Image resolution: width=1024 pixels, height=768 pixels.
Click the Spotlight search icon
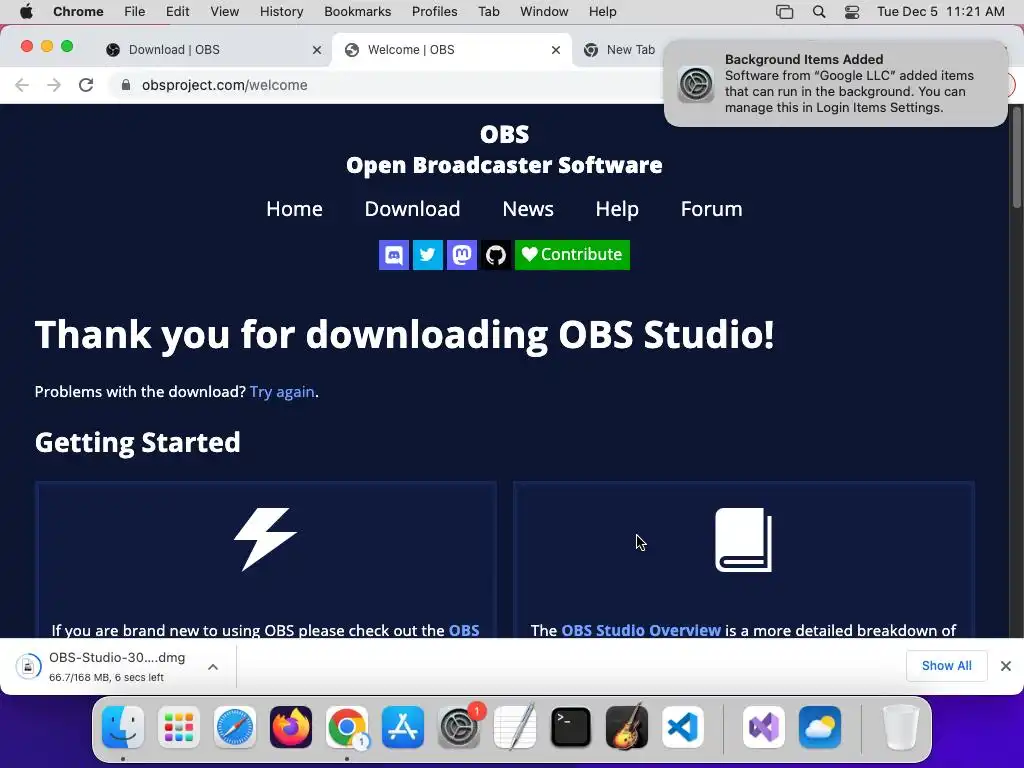[818, 12]
